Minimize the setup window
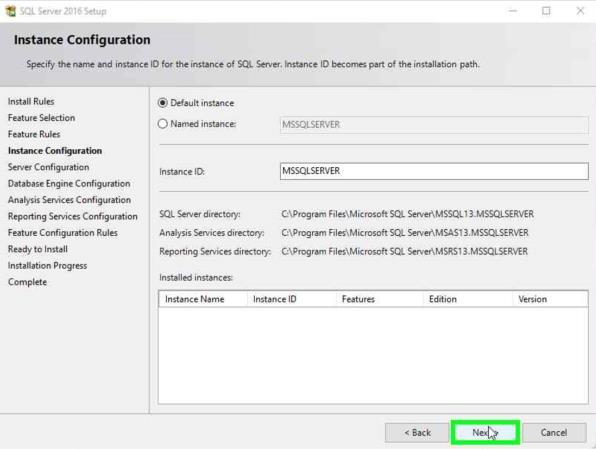The image size is (596, 449). click(513, 11)
